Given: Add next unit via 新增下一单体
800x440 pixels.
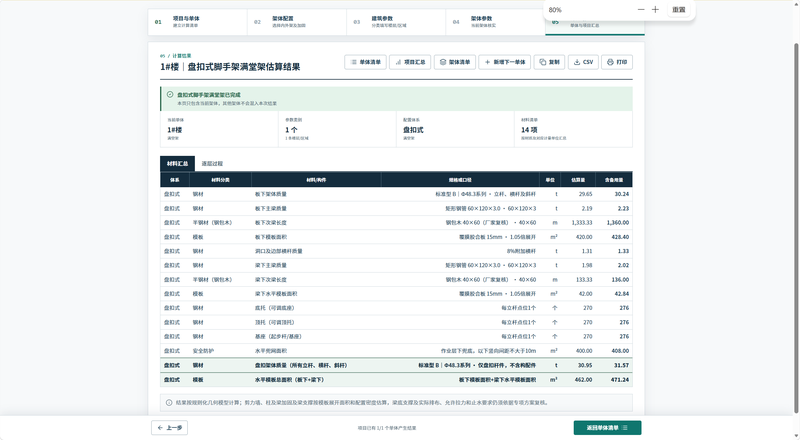Looking at the screenshot, I should 505,62.
